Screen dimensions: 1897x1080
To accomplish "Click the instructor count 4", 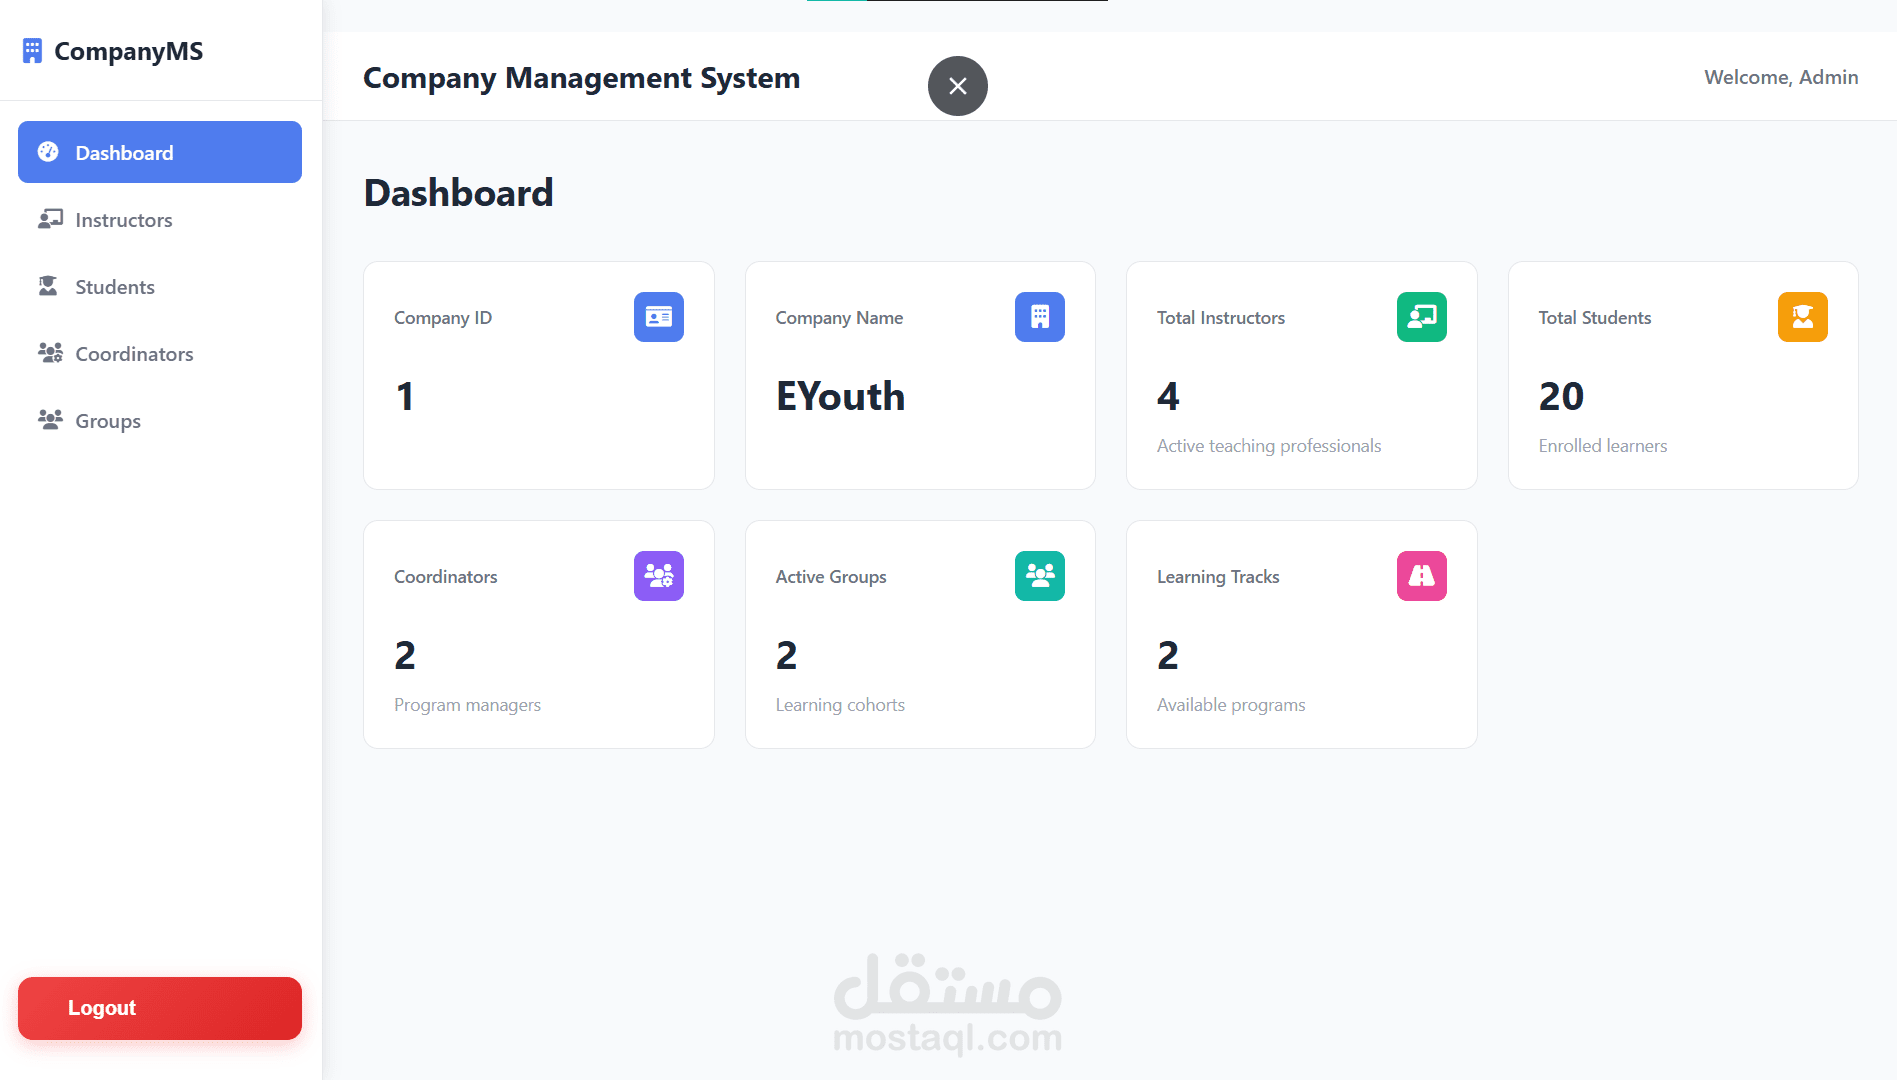I will coord(1168,396).
